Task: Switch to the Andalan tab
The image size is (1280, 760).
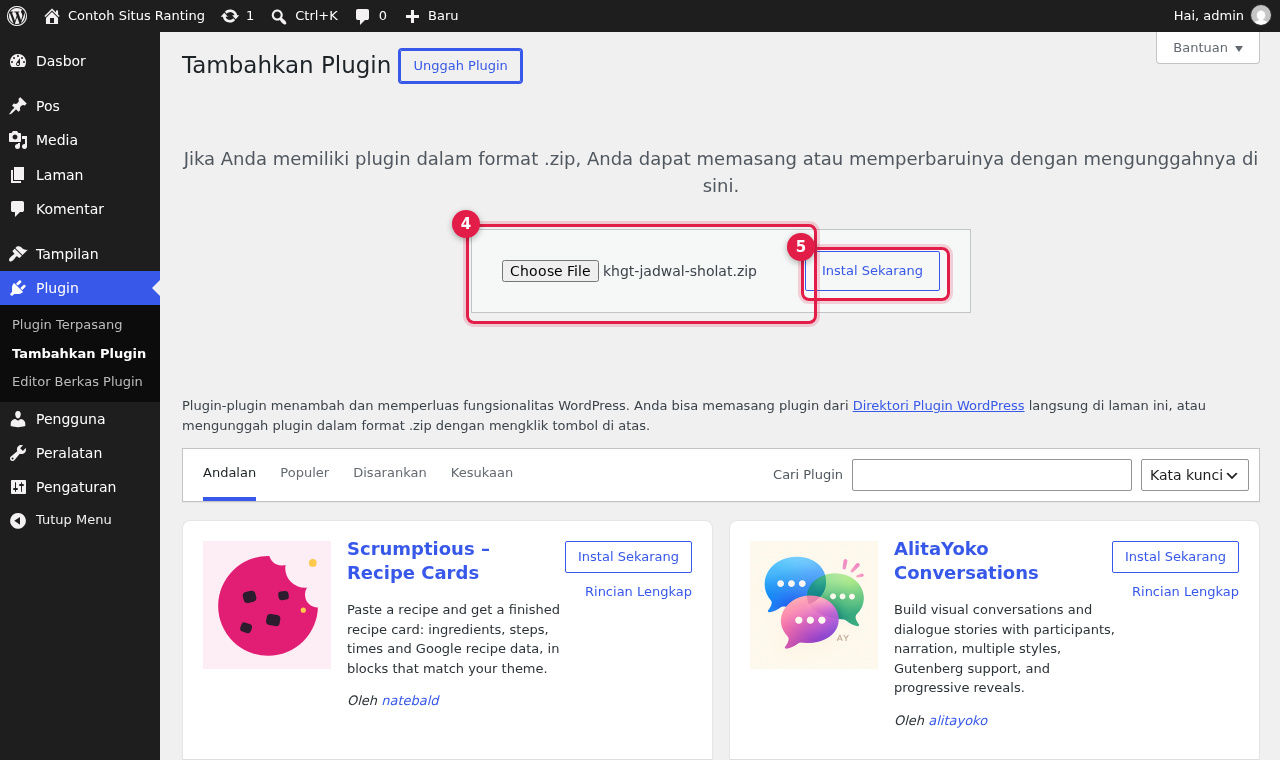Action: click(229, 473)
